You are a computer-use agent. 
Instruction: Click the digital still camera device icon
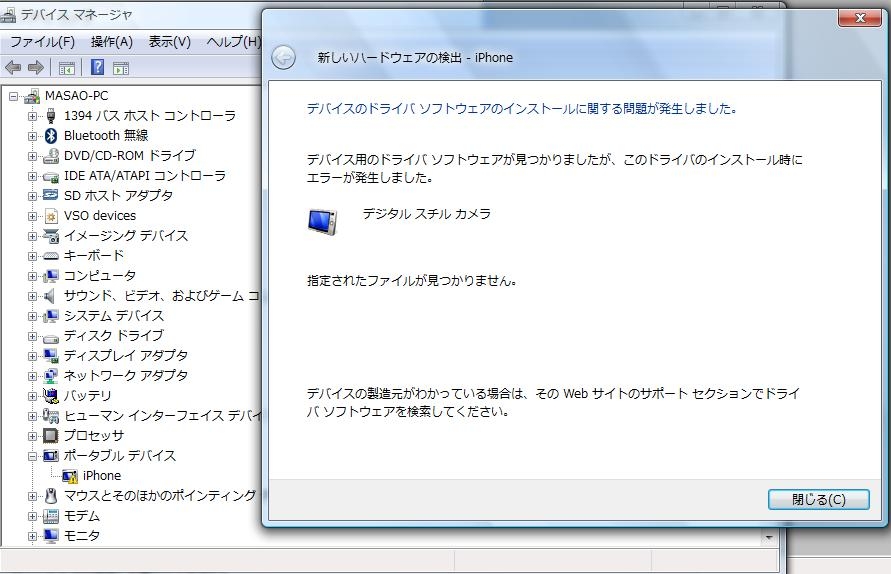[x=323, y=221]
